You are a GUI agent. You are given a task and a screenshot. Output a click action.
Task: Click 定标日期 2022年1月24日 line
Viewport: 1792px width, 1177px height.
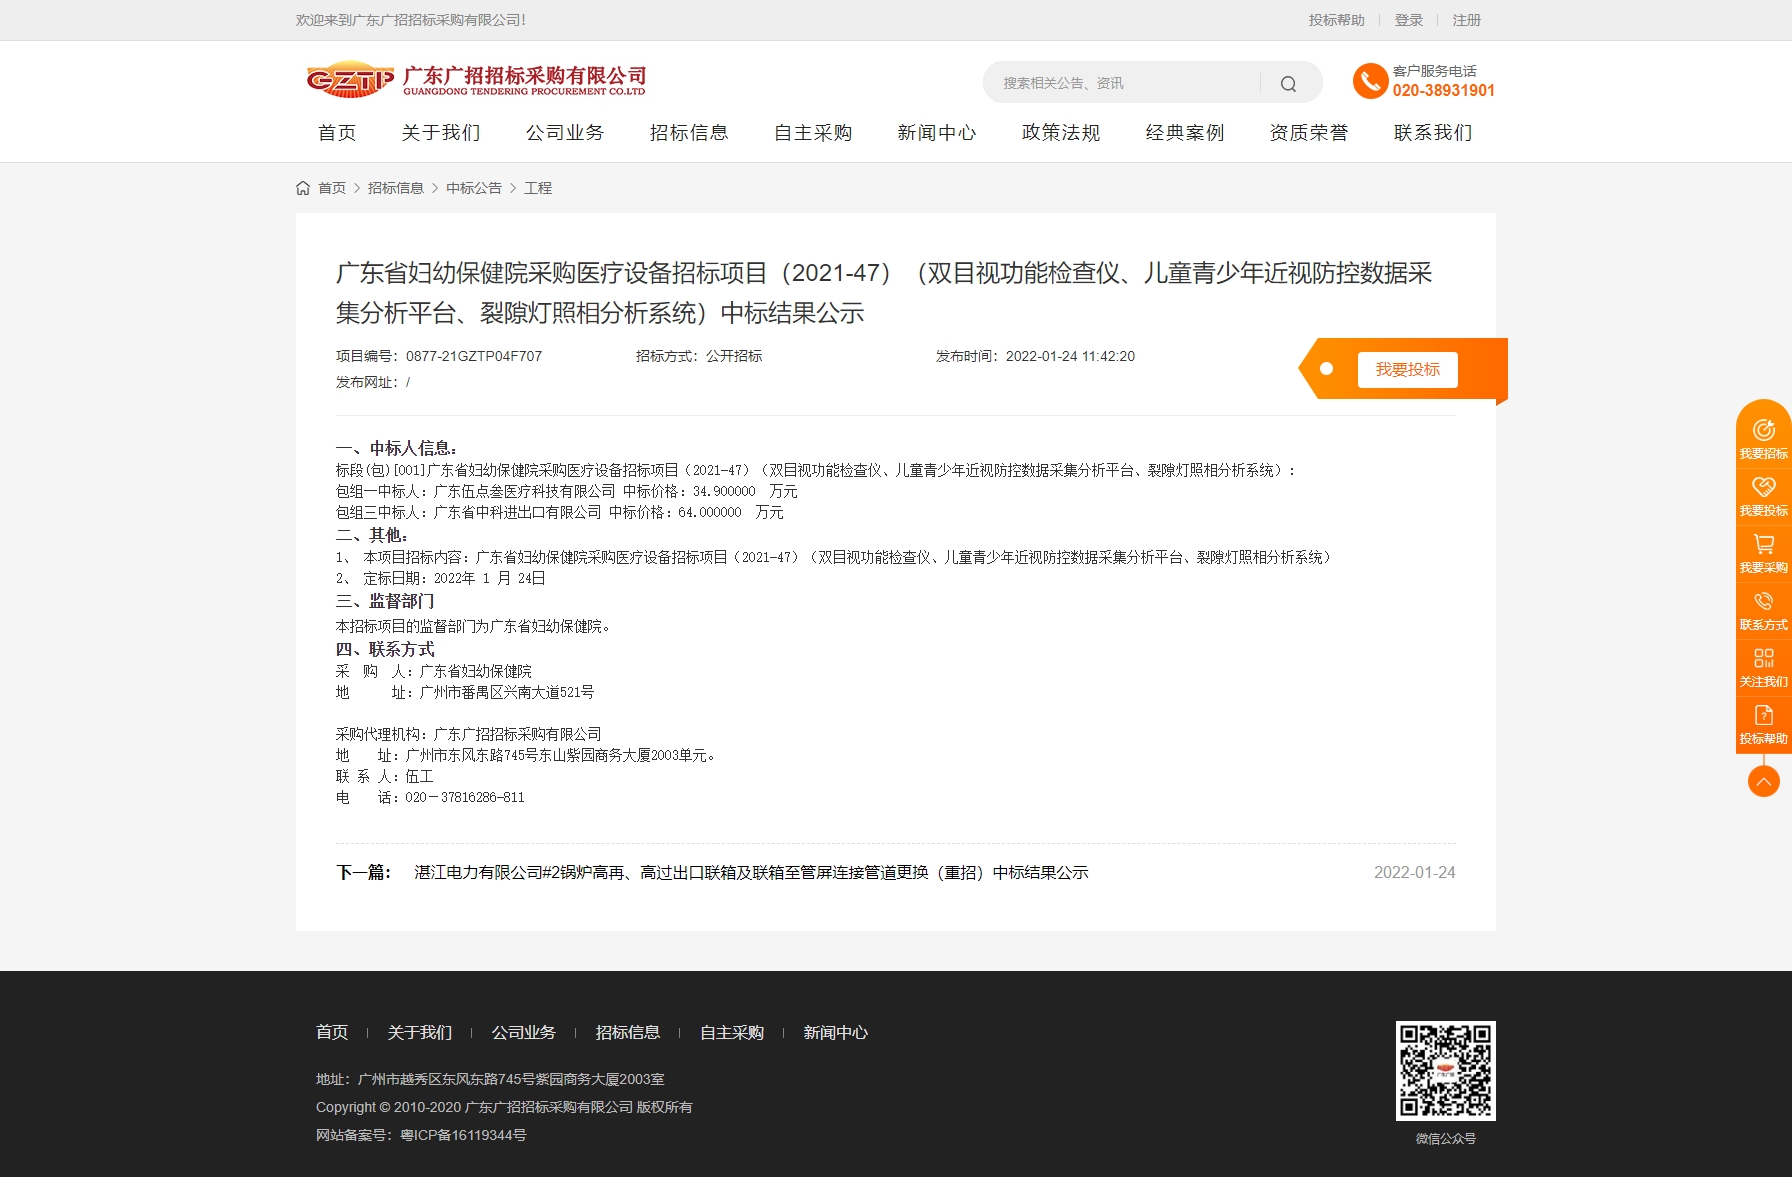pos(440,579)
